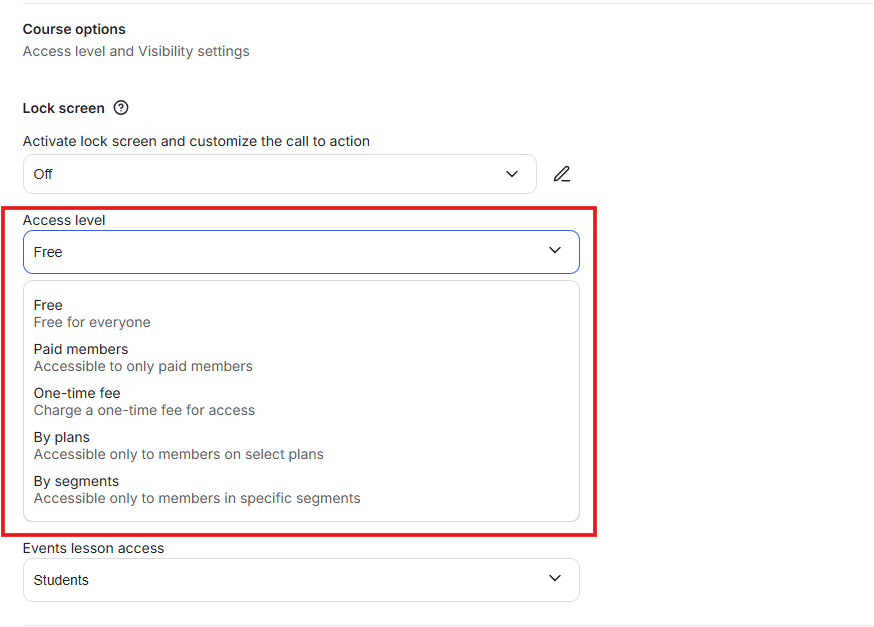
Task: Click the Access level field label
Action: [x=64, y=220]
